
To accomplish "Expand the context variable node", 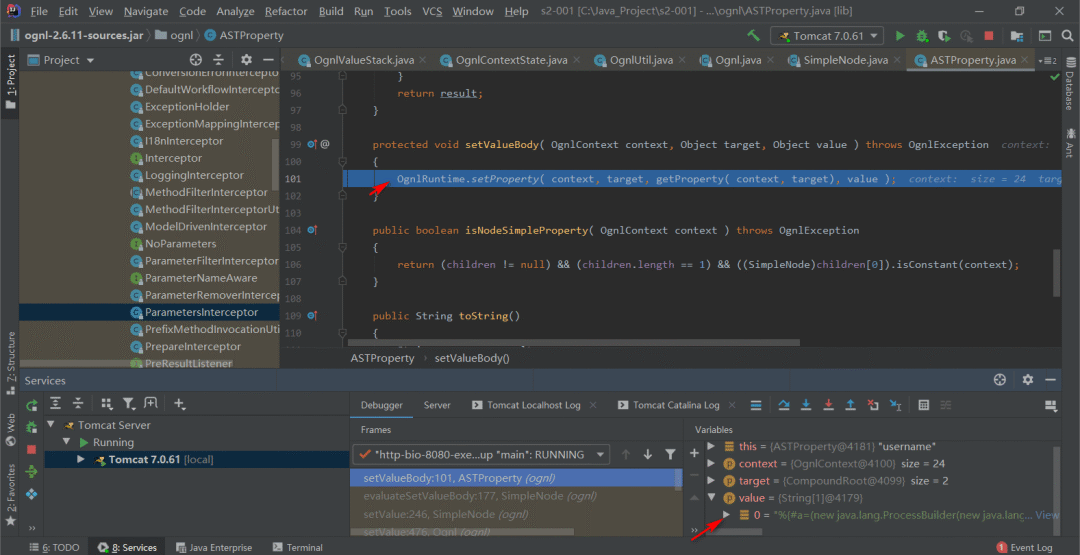I will point(711,464).
